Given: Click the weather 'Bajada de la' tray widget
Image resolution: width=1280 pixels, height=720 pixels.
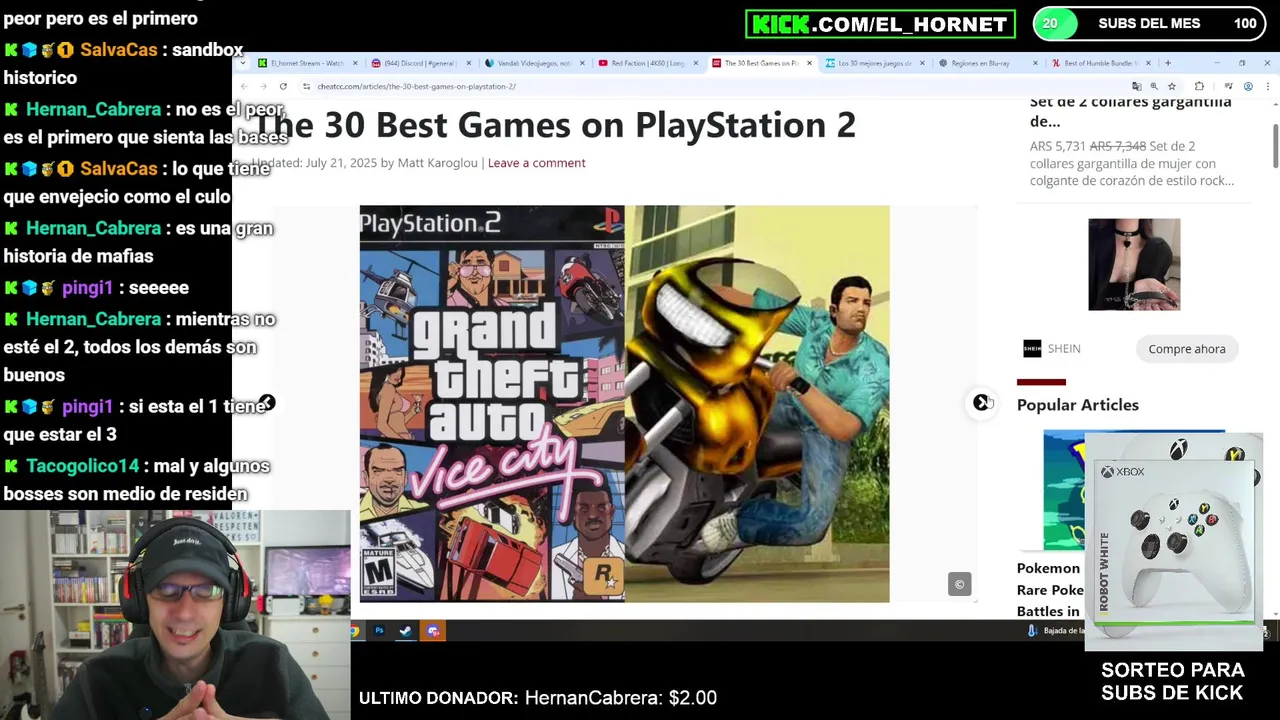Looking at the screenshot, I should click(1057, 631).
